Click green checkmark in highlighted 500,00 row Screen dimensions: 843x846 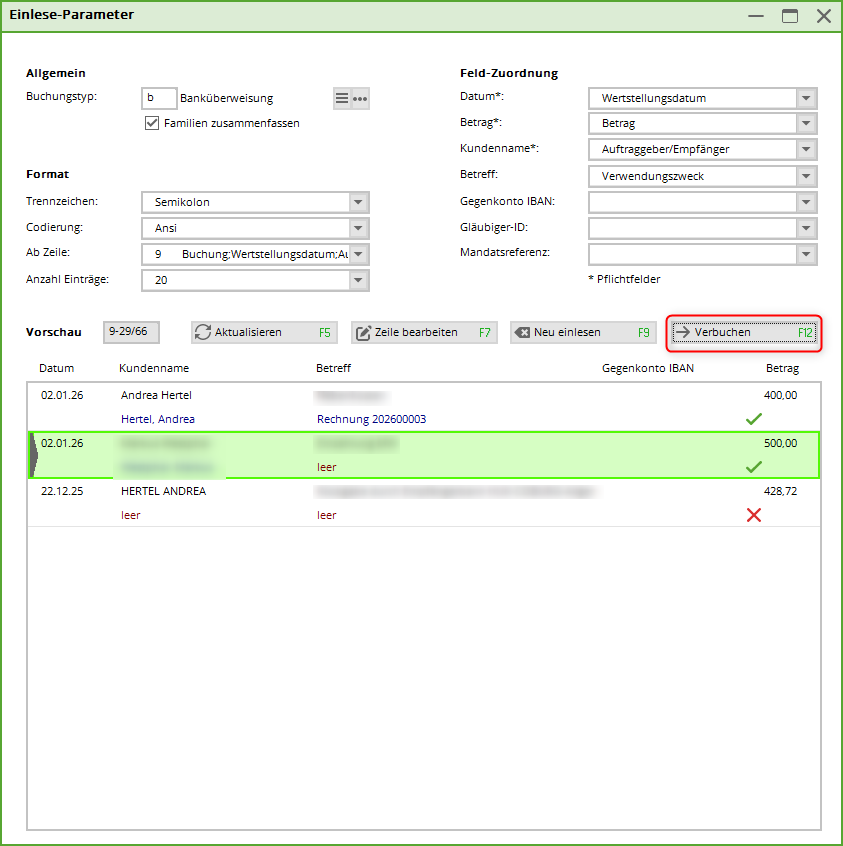(x=754, y=467)
